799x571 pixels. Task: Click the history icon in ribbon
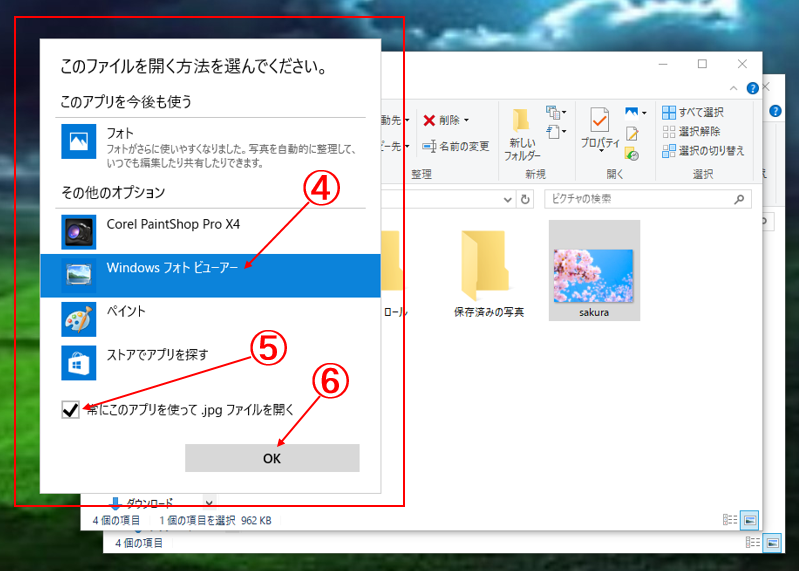(632, 154)
